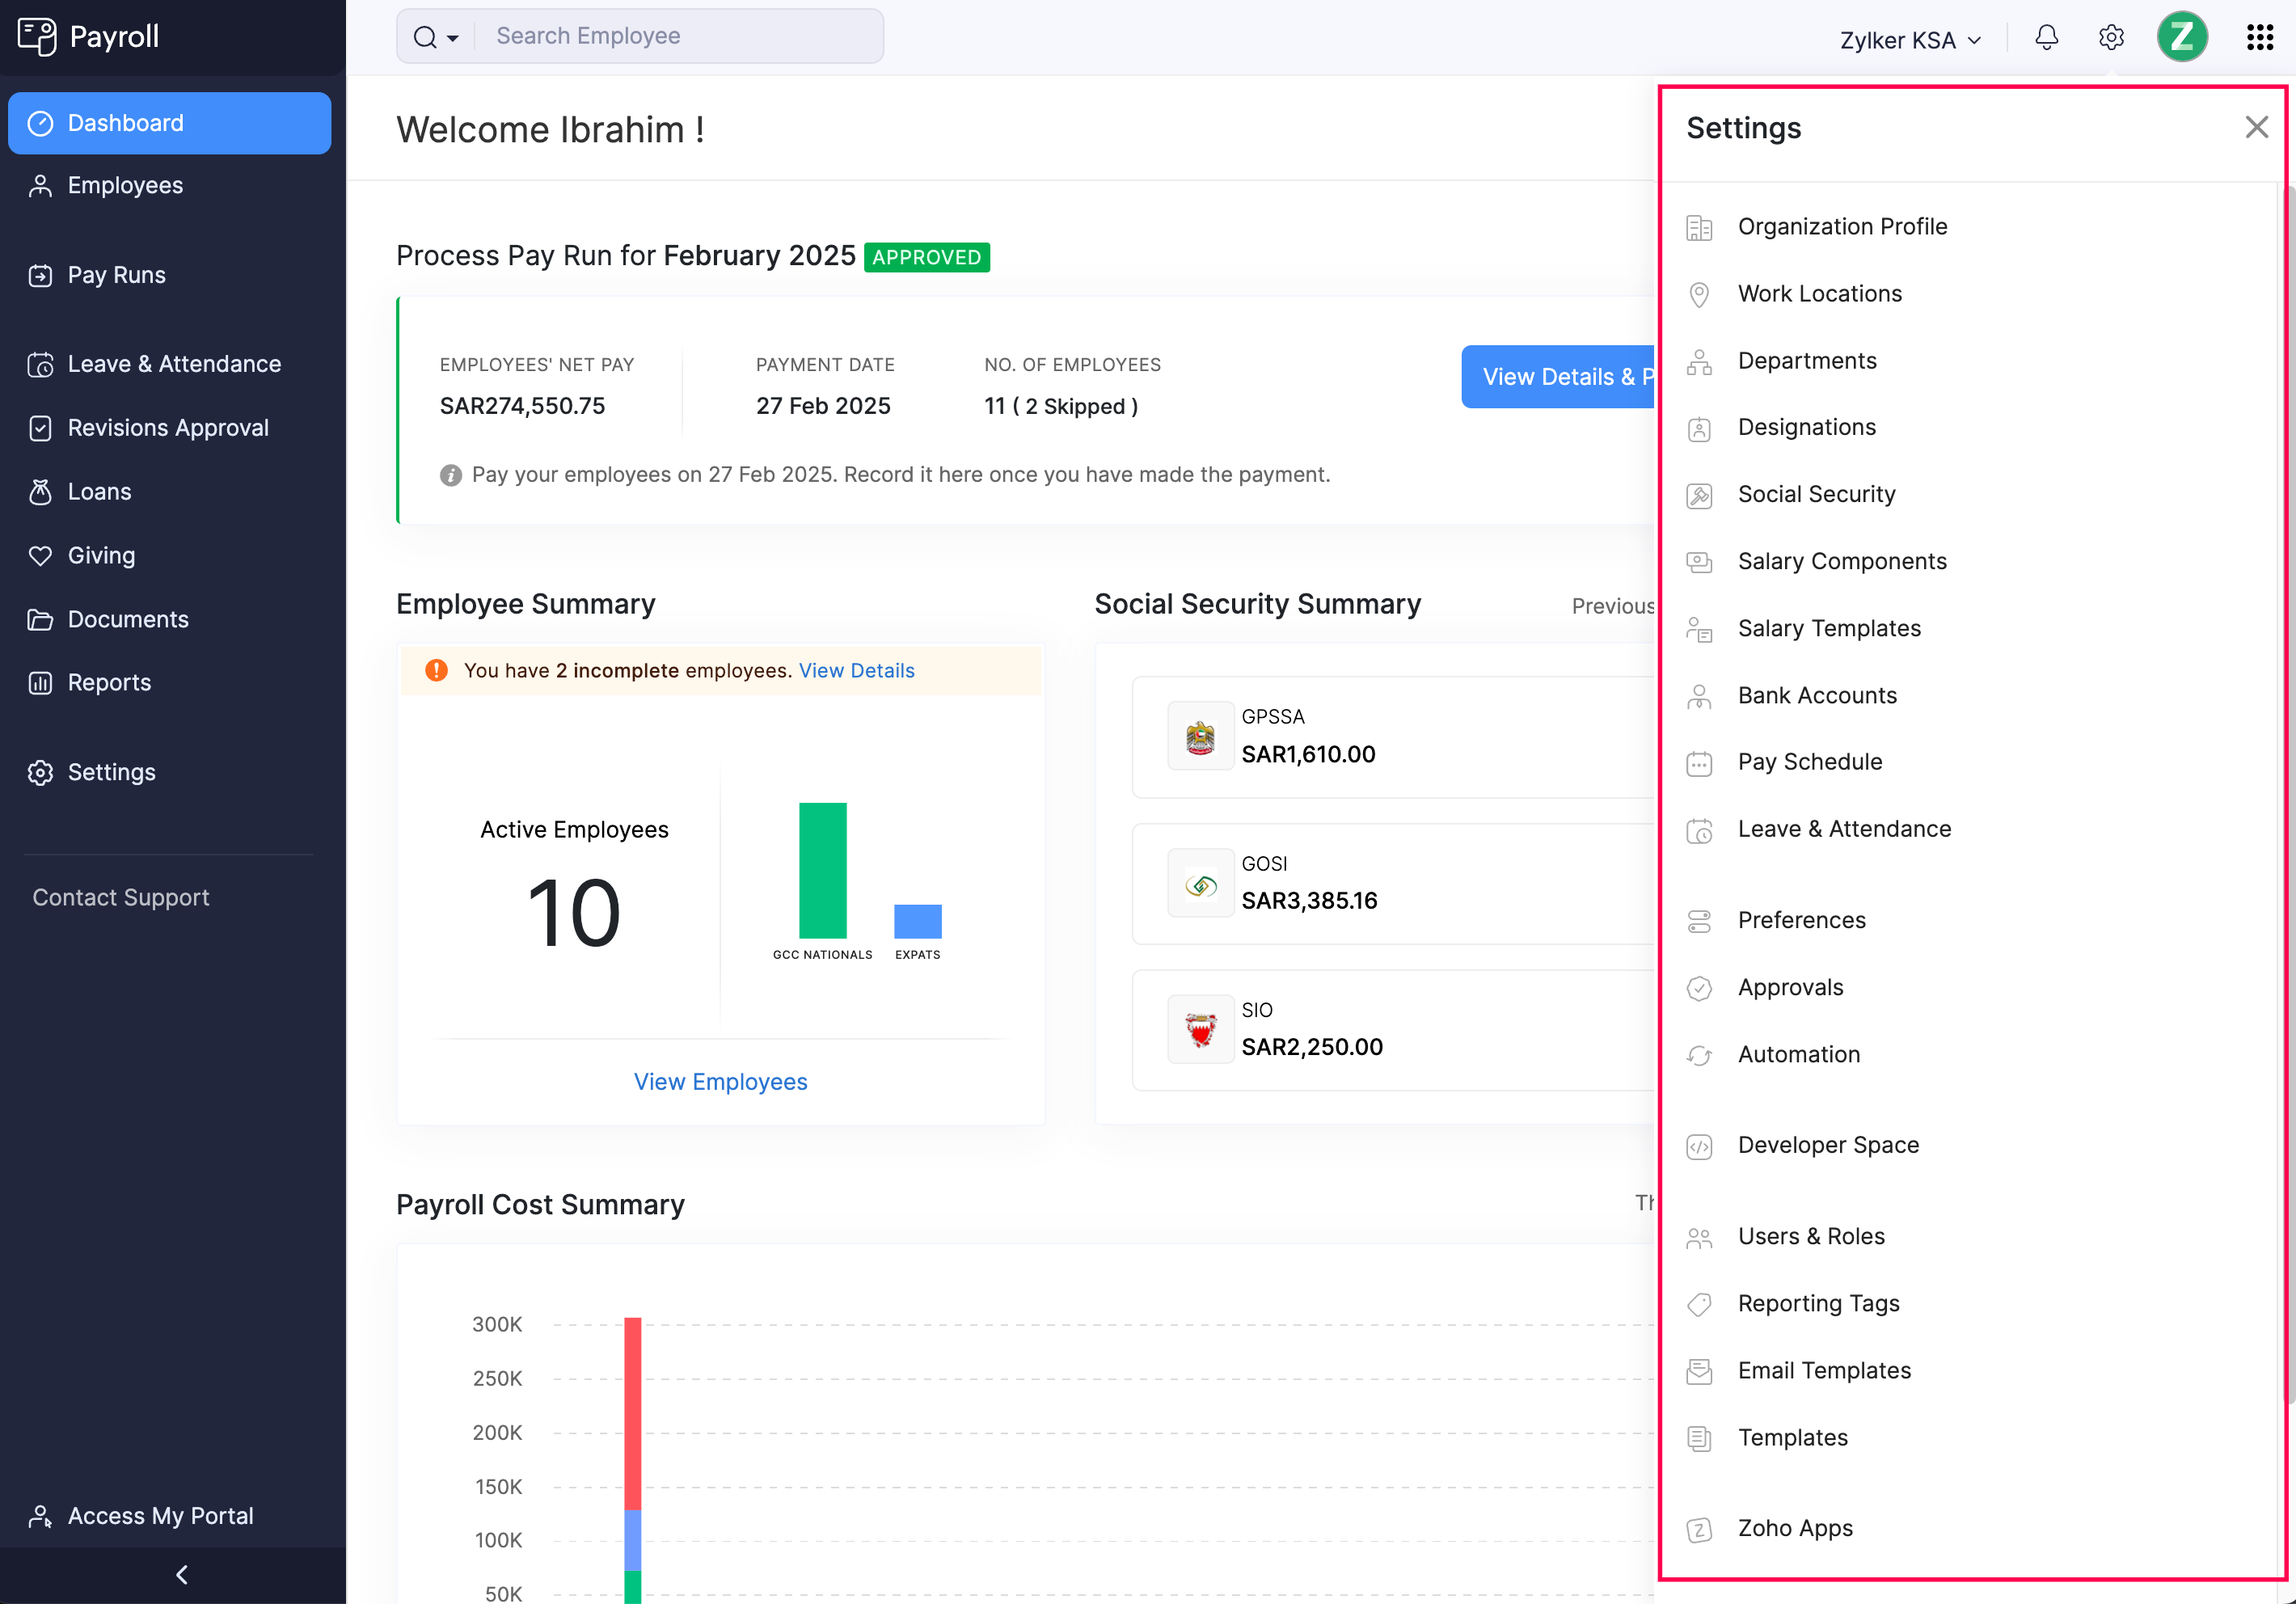Open Giving from the sidebar menu
This screenshot has height=1604, width=2296.
pos(100,555)
